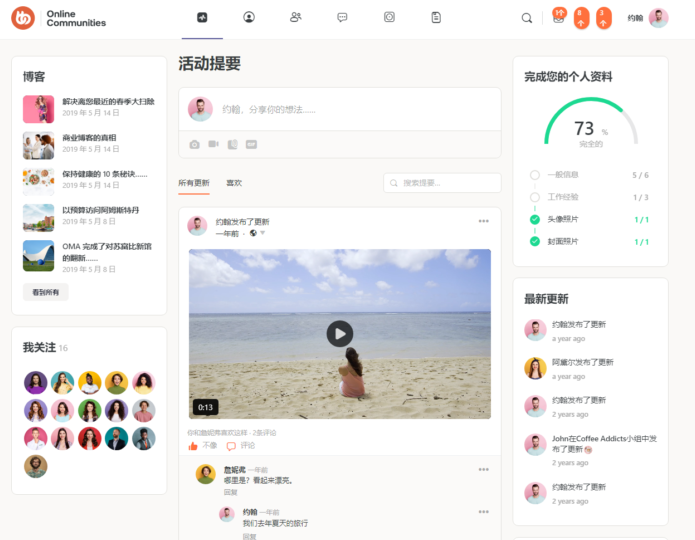The width and height of the screenshot is (695, 540).
Task: Switch to the 喜欢 tab
Action: pos(234,183)
